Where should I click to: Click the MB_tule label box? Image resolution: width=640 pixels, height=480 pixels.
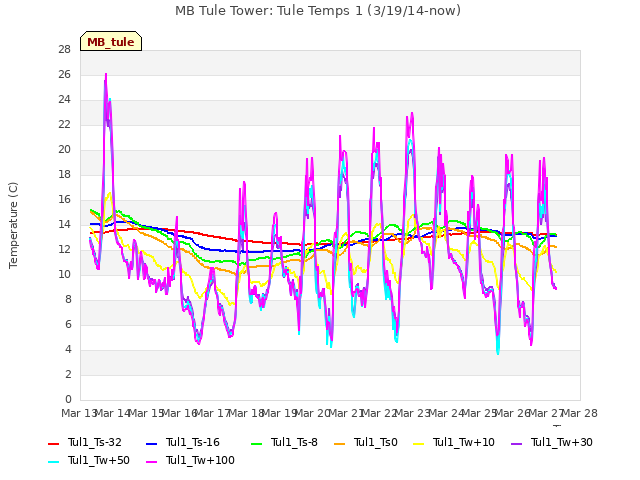click(111, 41)
